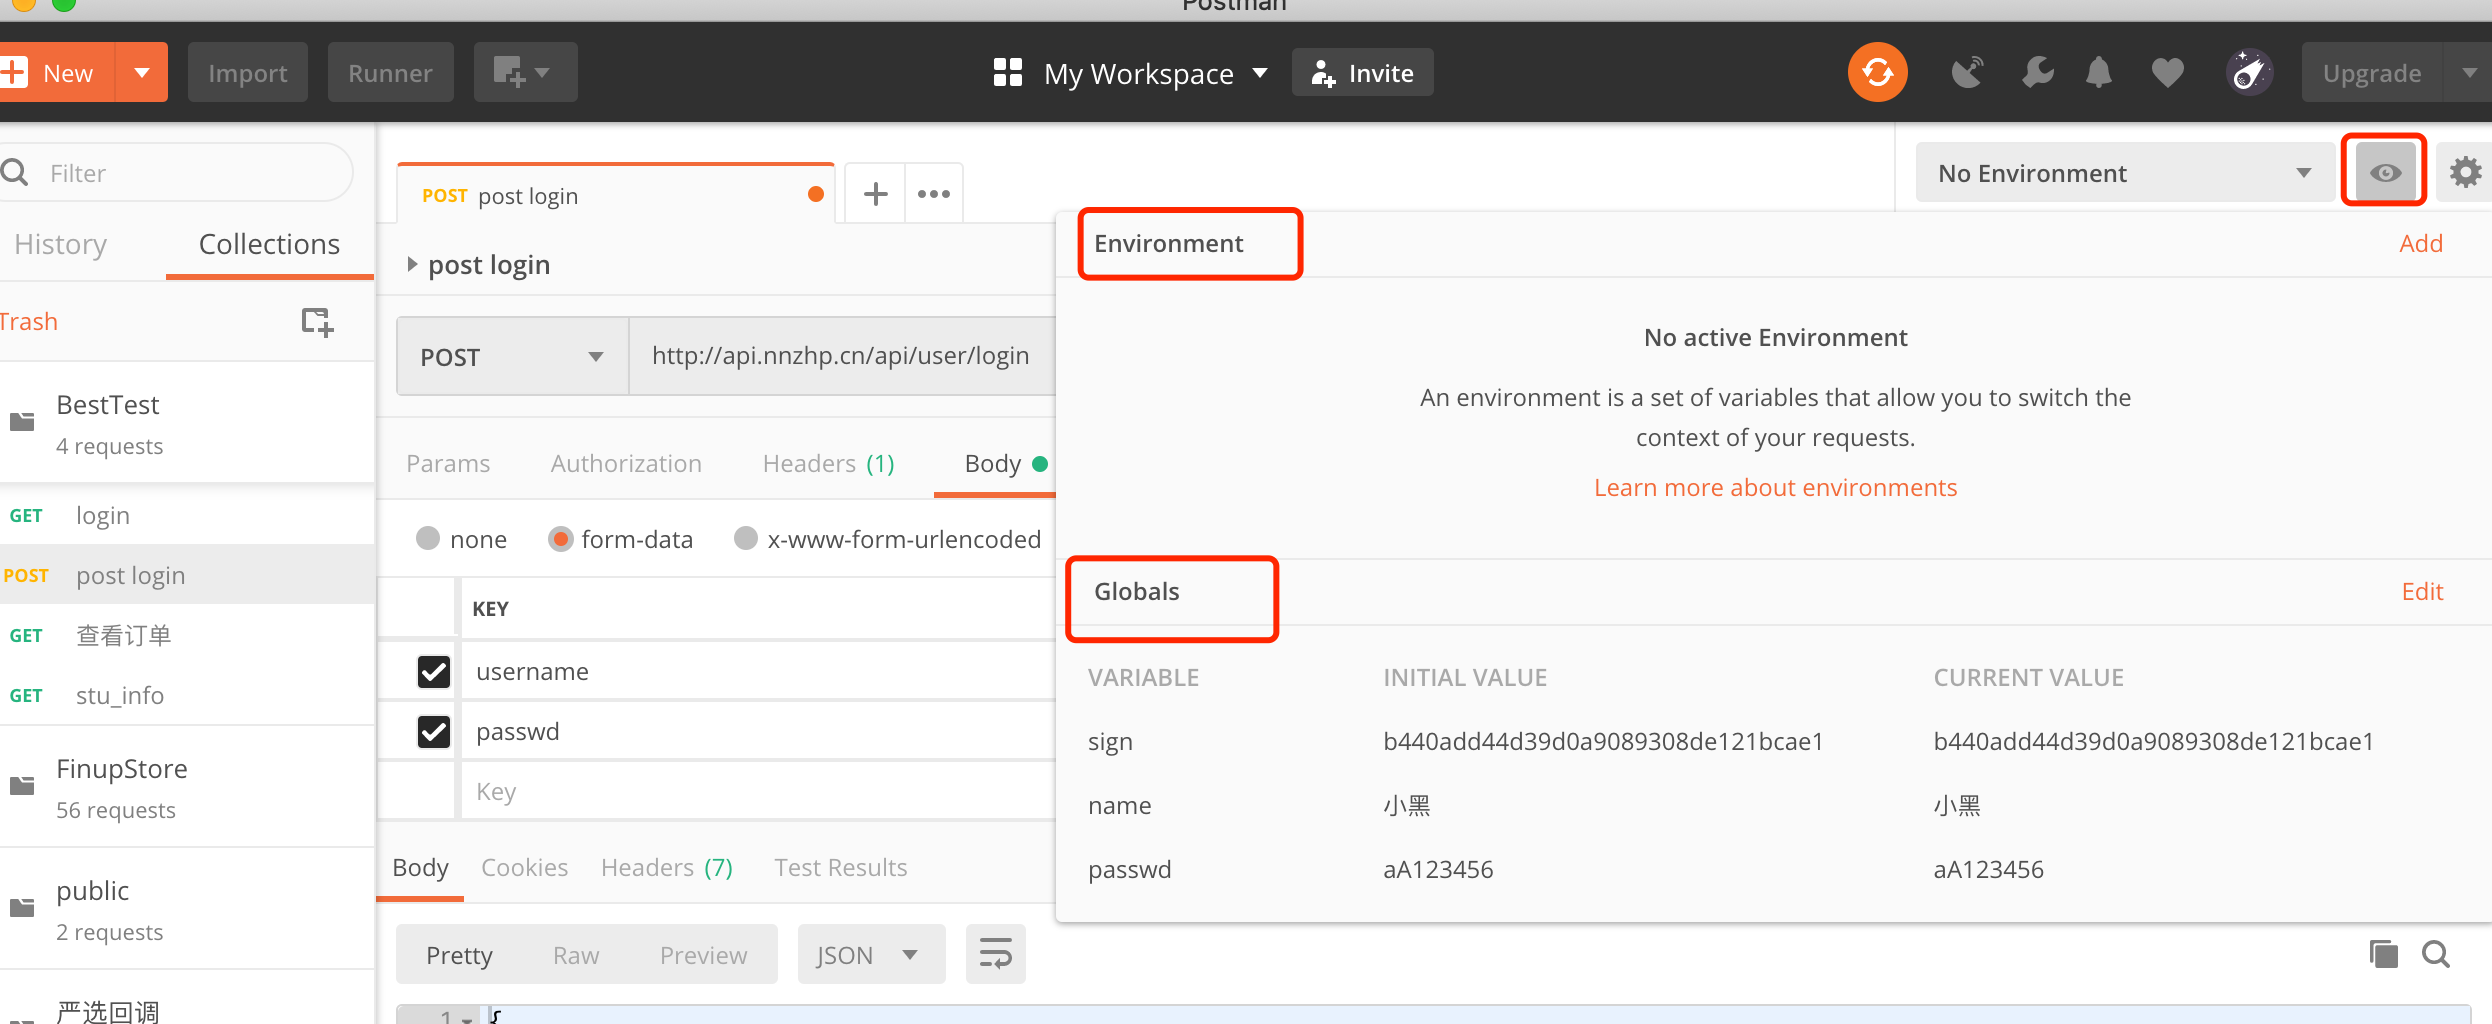Open Manage Environments gear icon
The width and height of the screenshot is (2492, 1024).
pos(2465,172)
